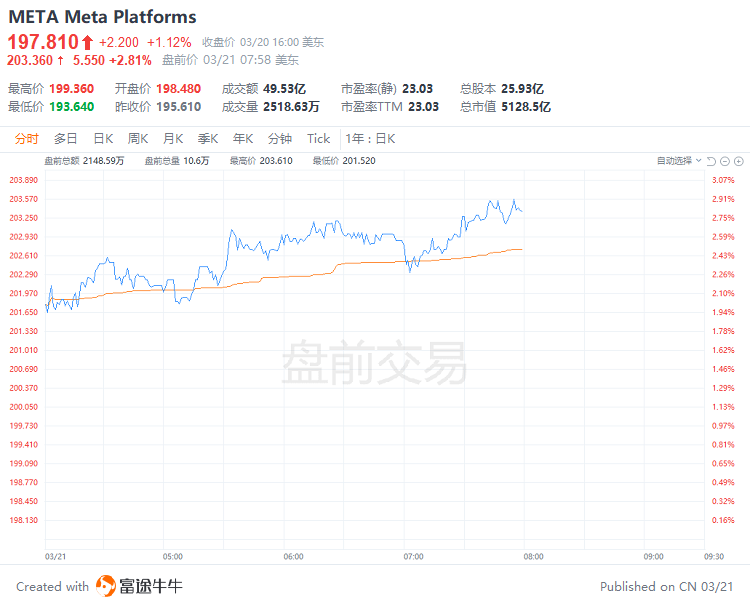The image size is (750, 607).
Task: Click the Futu bull logo icon
Action: 106,586
